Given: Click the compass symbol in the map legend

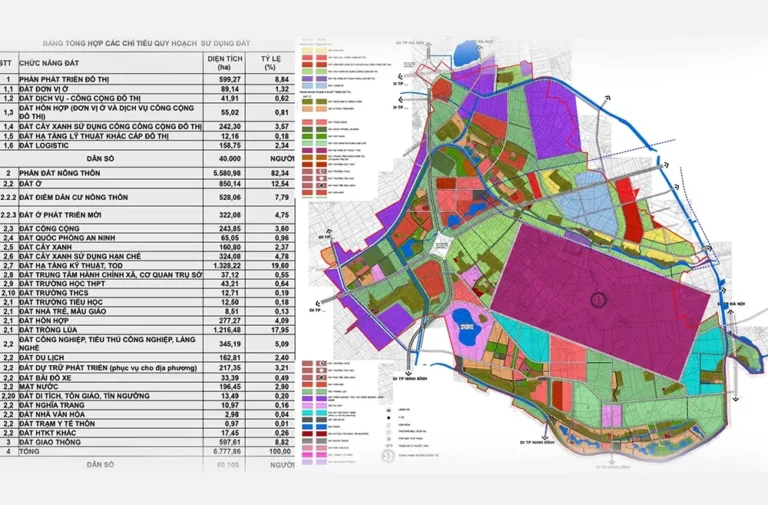Looking at the screenshot, I should point(388,456).
